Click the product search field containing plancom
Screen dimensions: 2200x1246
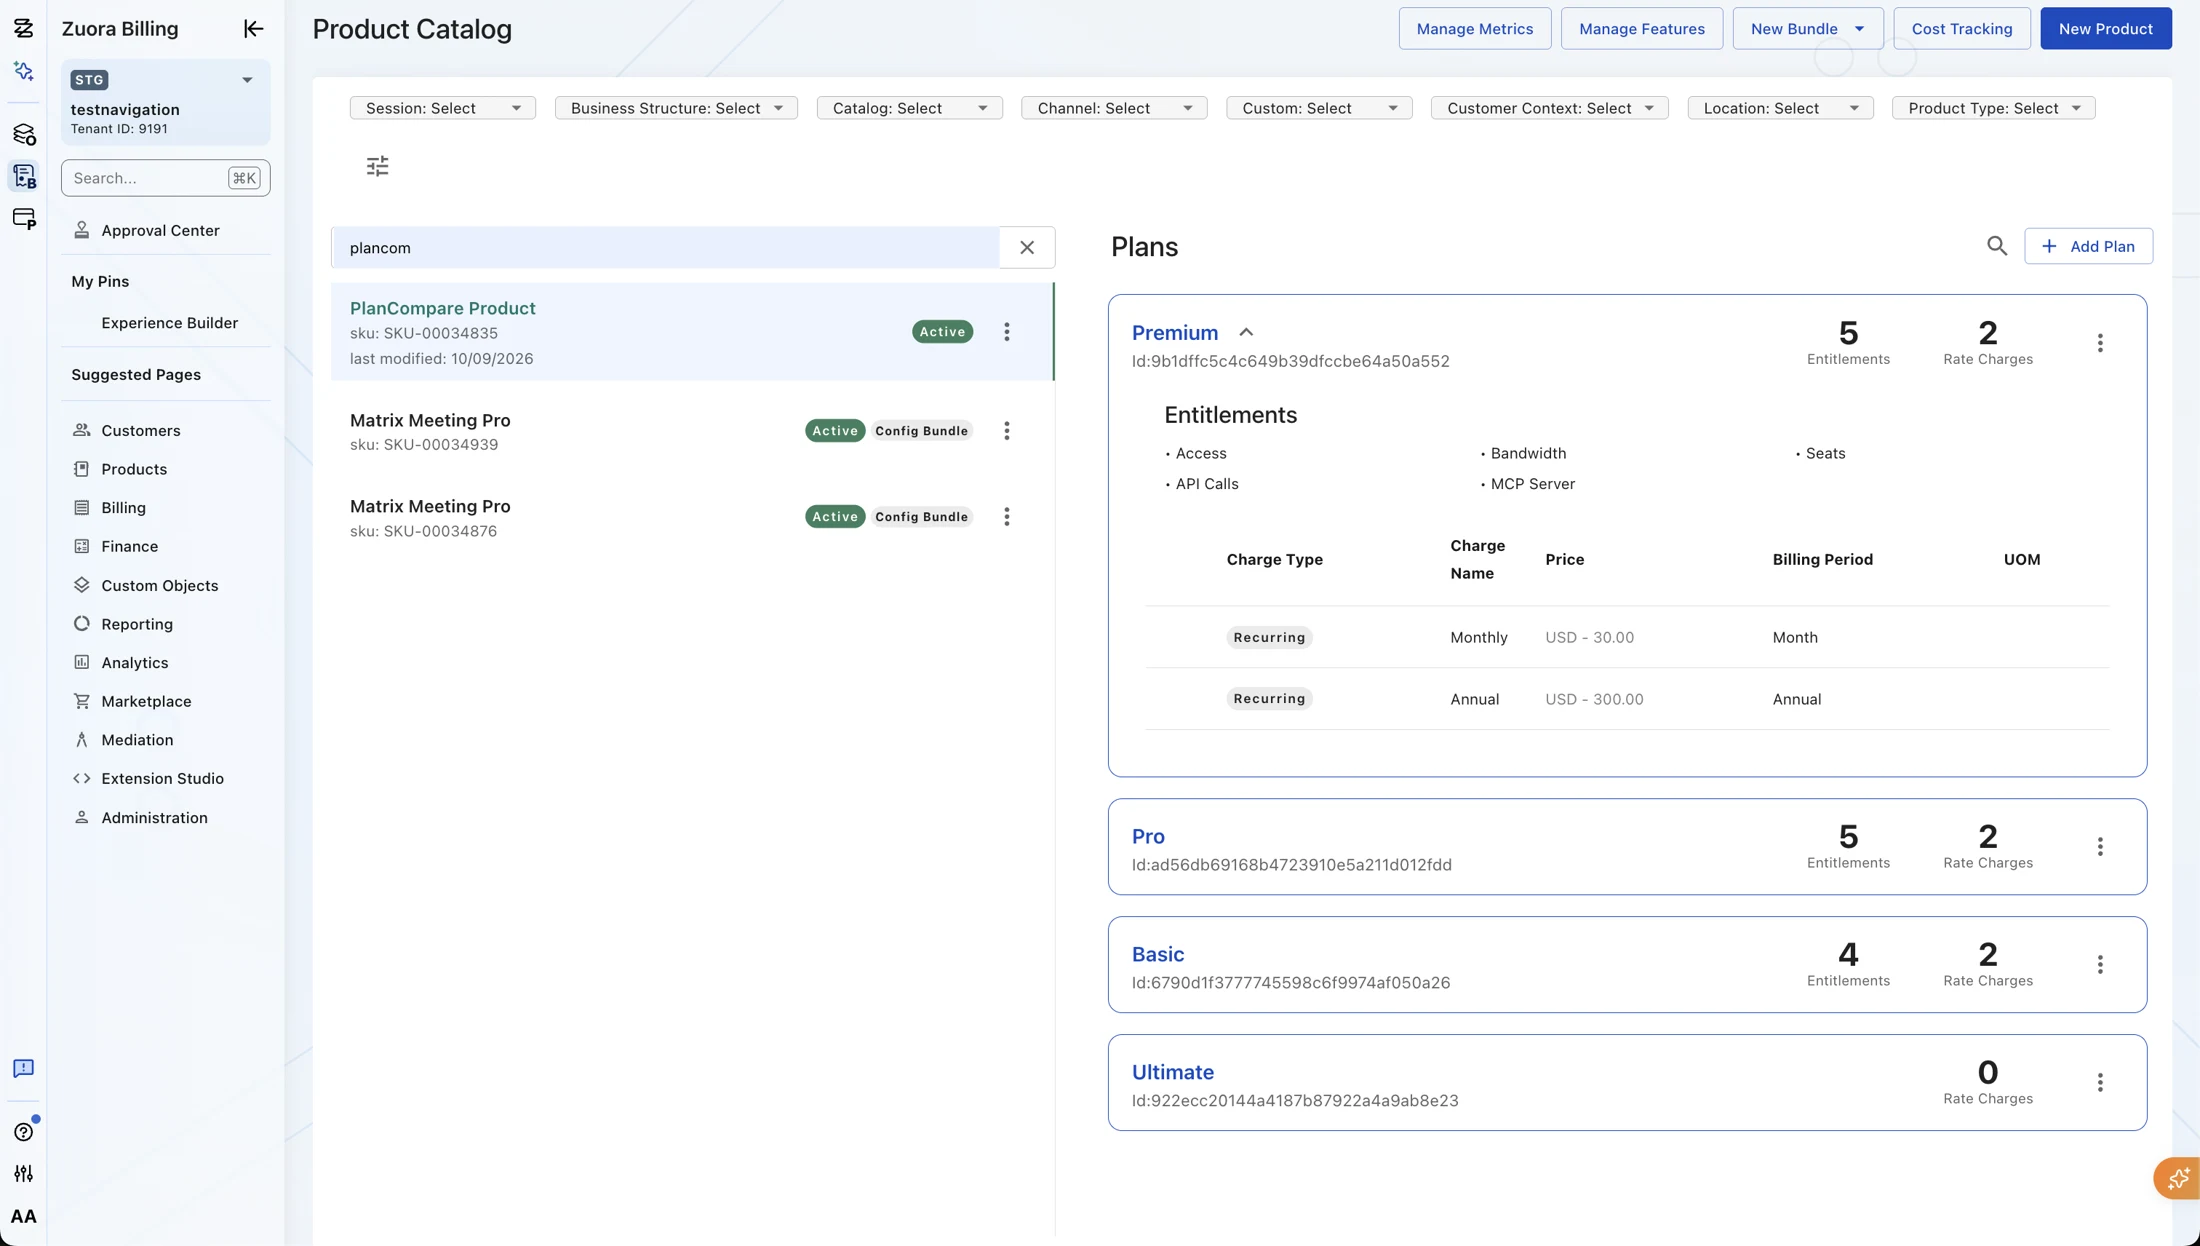[665, 247]
